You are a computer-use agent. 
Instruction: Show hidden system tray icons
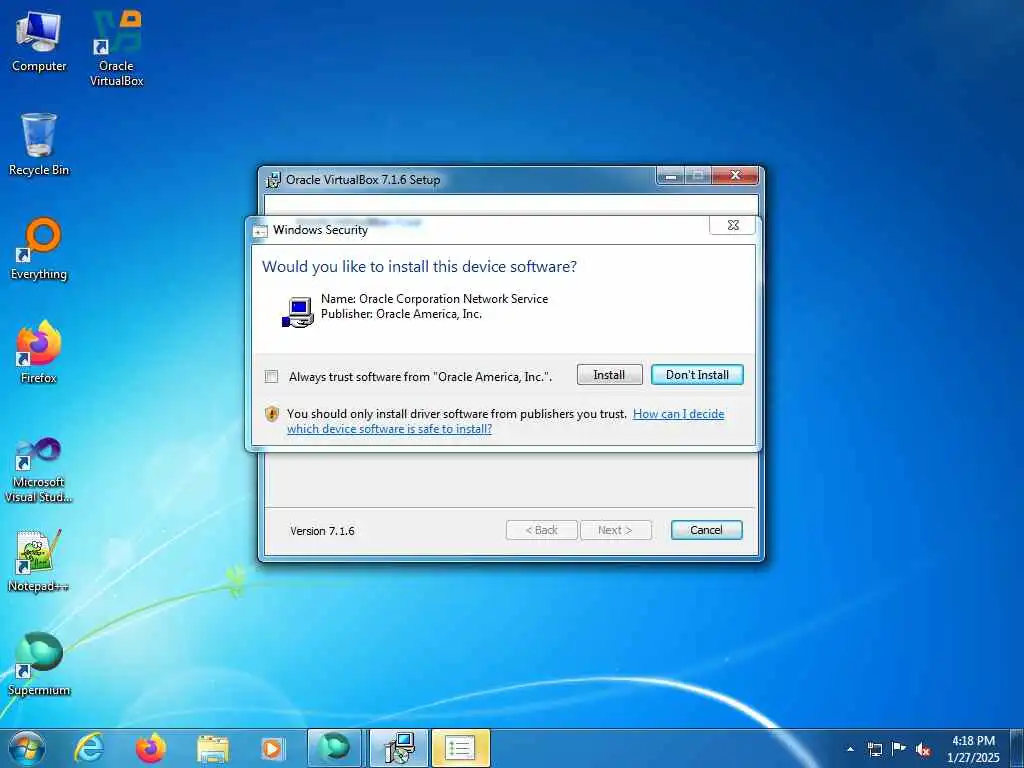tap(850, 749)
